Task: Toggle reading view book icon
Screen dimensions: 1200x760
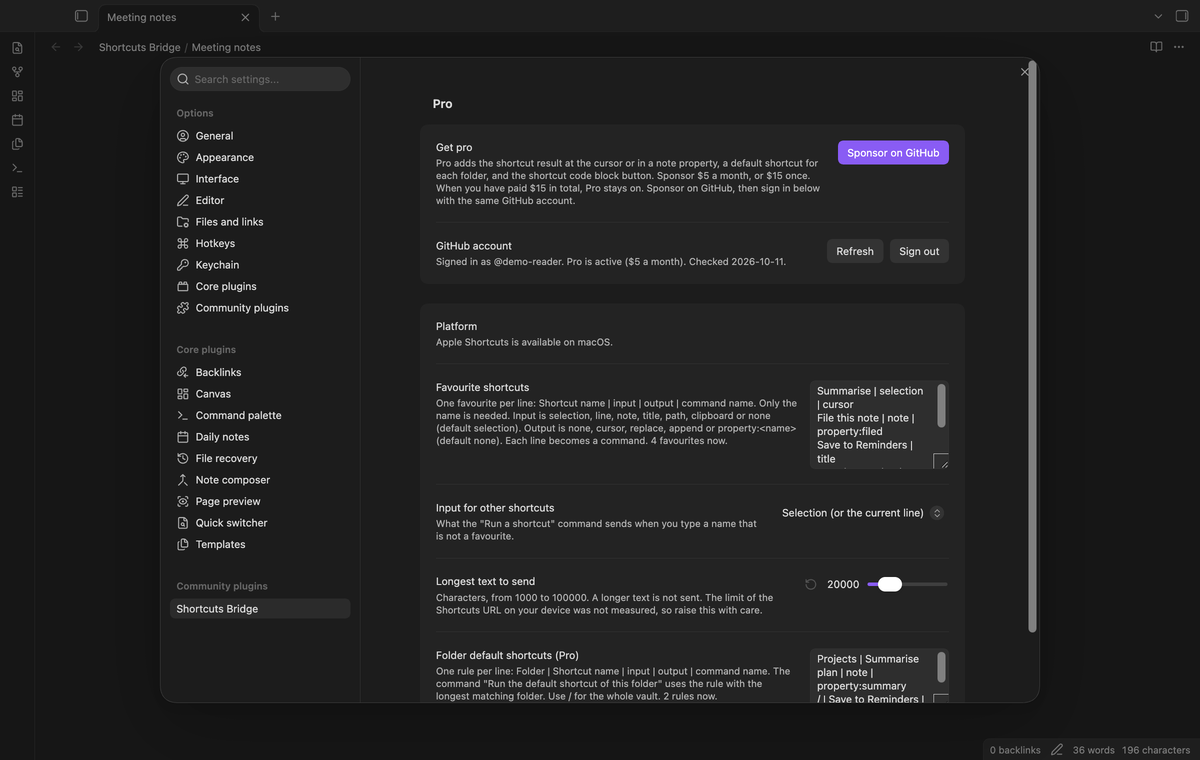Action: [1156, 47]
